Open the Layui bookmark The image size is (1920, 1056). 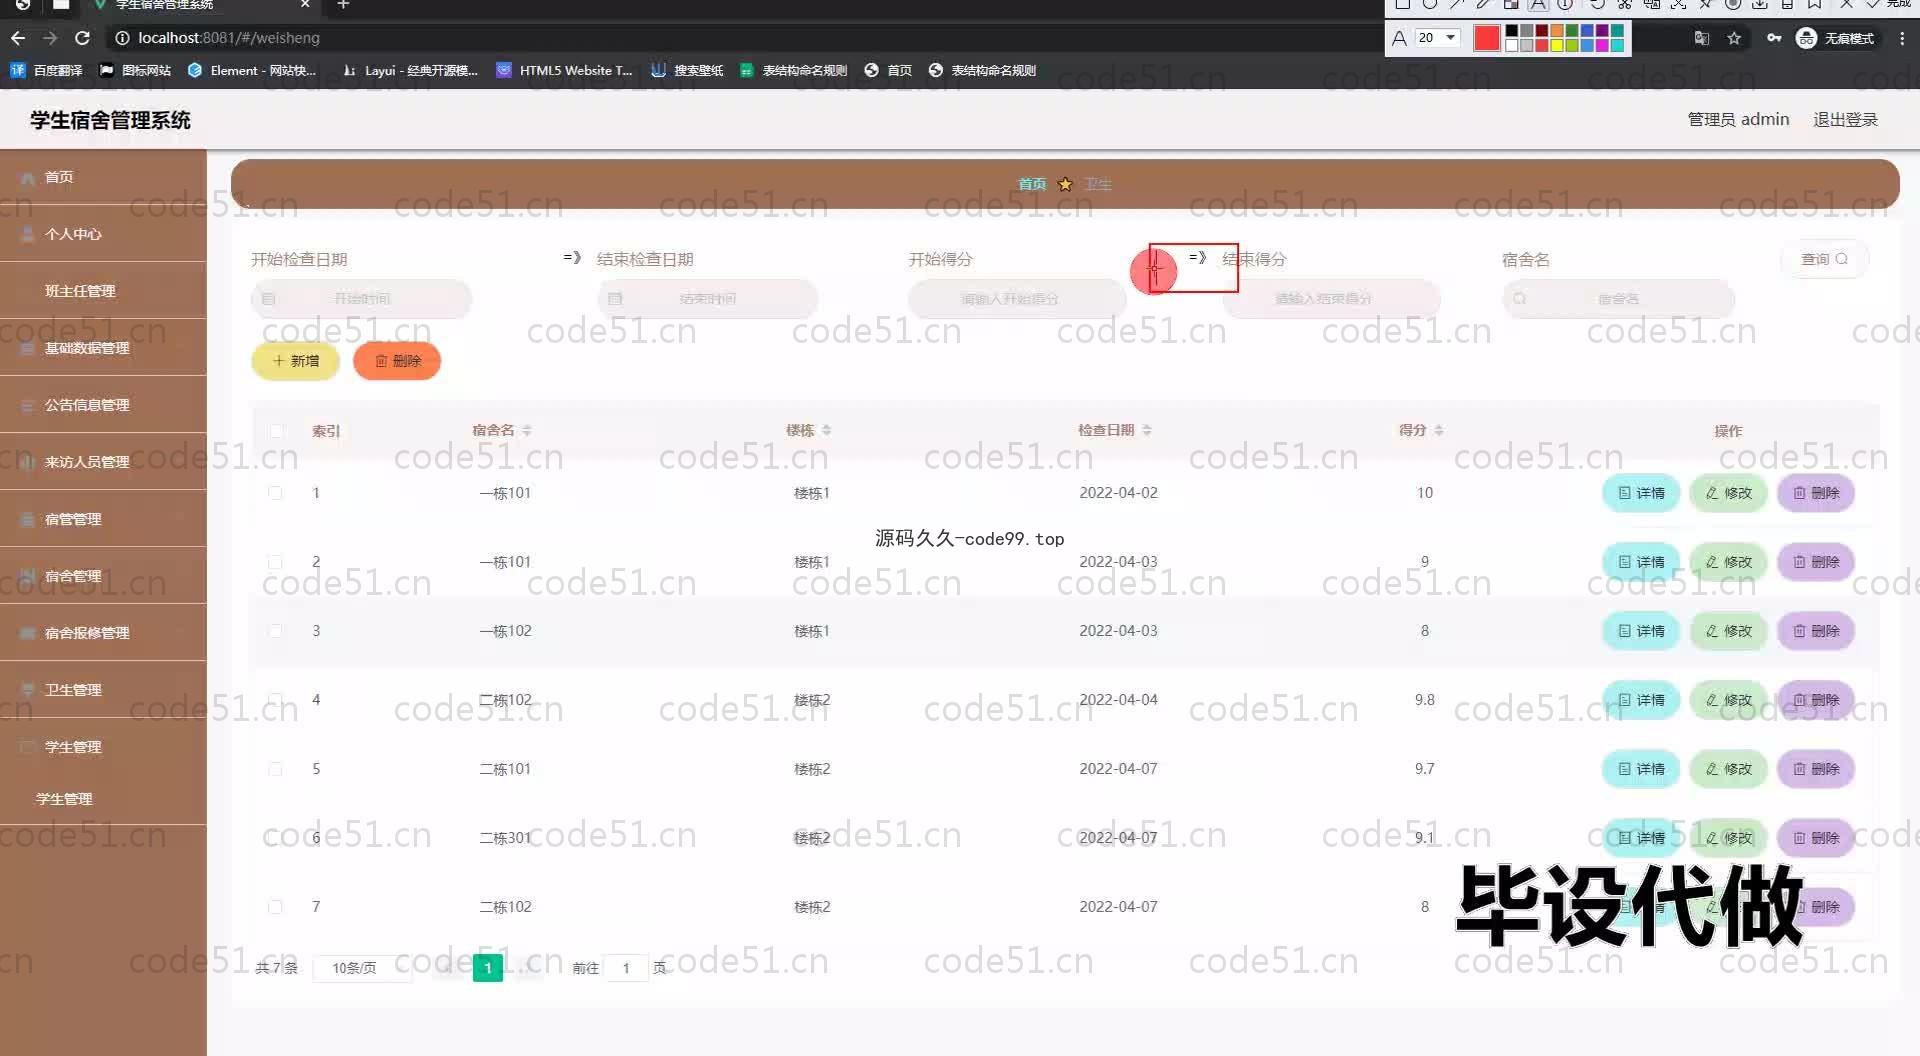click(410, 70)
